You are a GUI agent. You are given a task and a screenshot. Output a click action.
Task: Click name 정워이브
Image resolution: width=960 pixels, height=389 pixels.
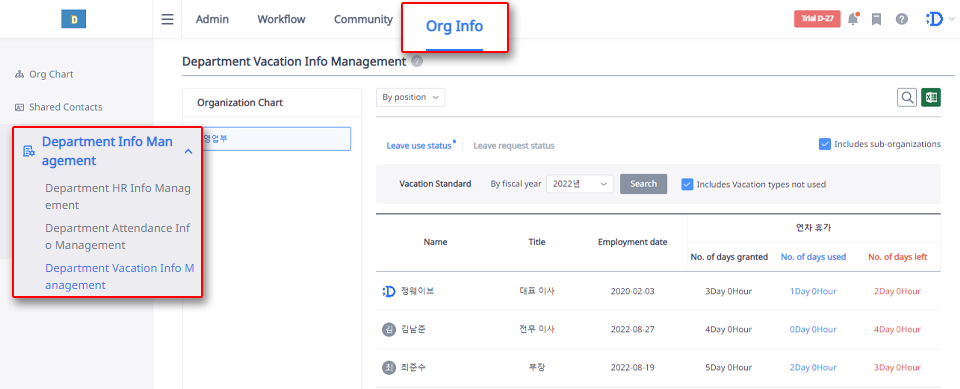[417, 292]
